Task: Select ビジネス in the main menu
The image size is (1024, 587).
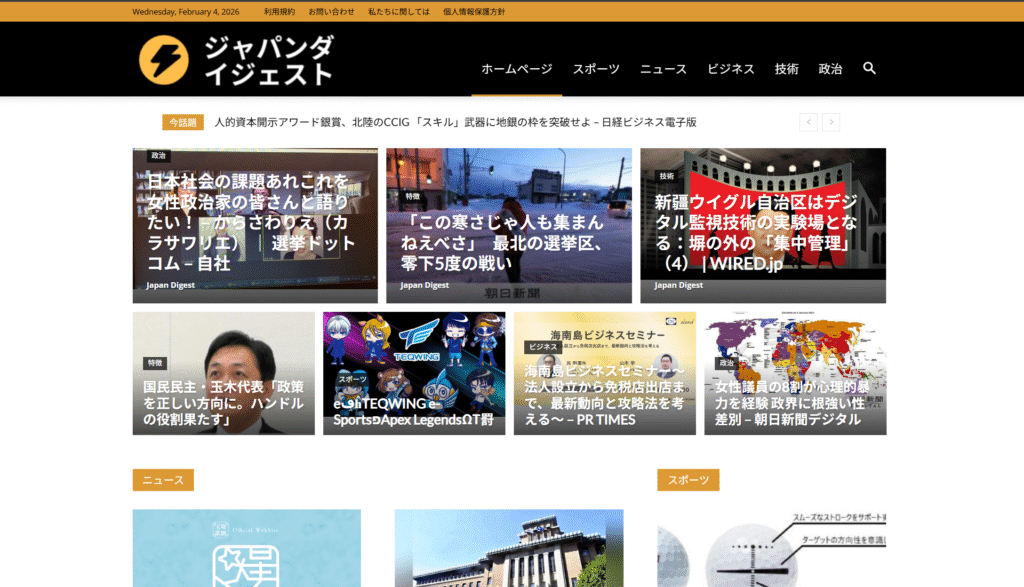Action: [x=730, y=69]
